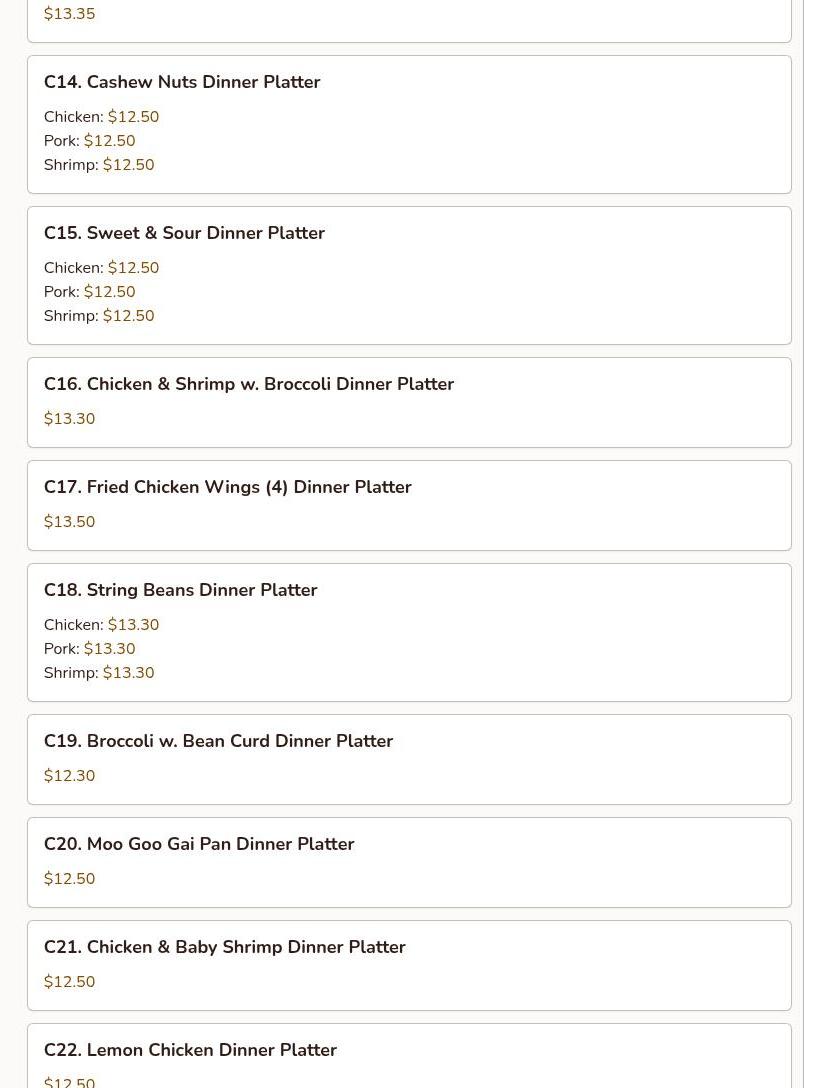The width and height of the screenshot is (824, 1088).
Task: Select Chicken option for Cashew Nuts Platter
Action: [x=101, y=117]
